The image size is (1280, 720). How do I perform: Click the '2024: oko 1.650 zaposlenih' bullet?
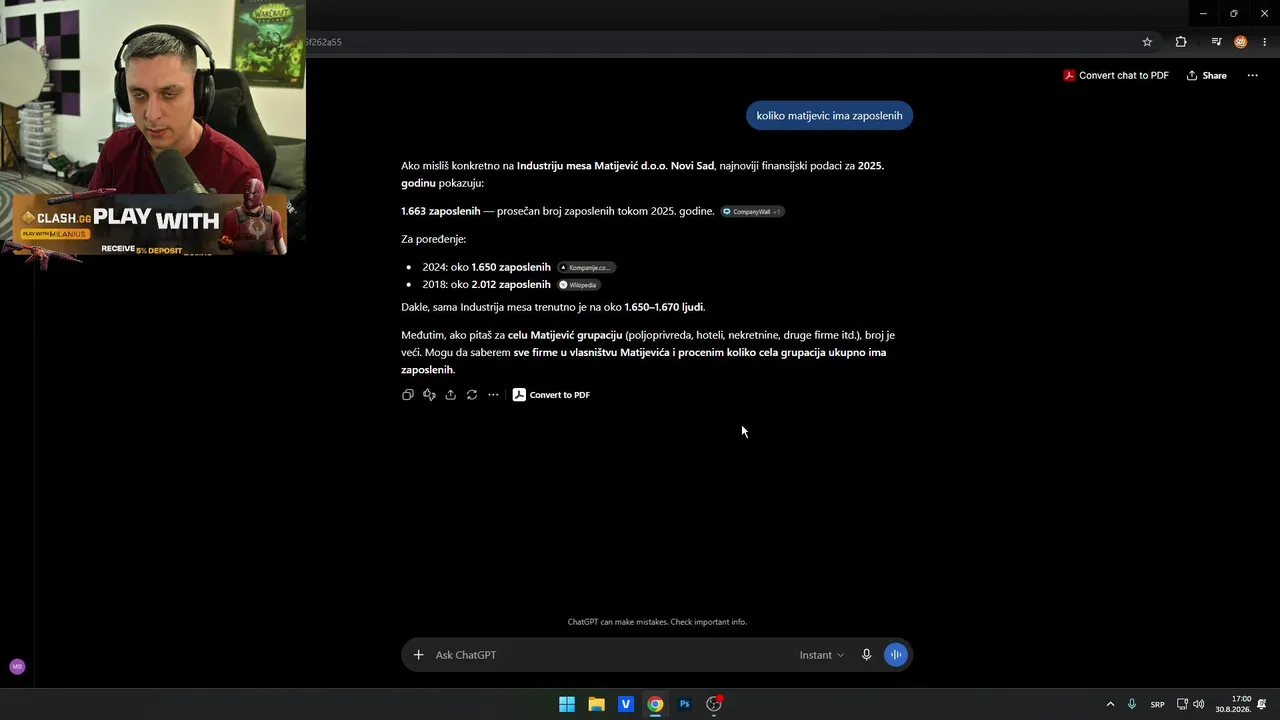pos(486,268)
